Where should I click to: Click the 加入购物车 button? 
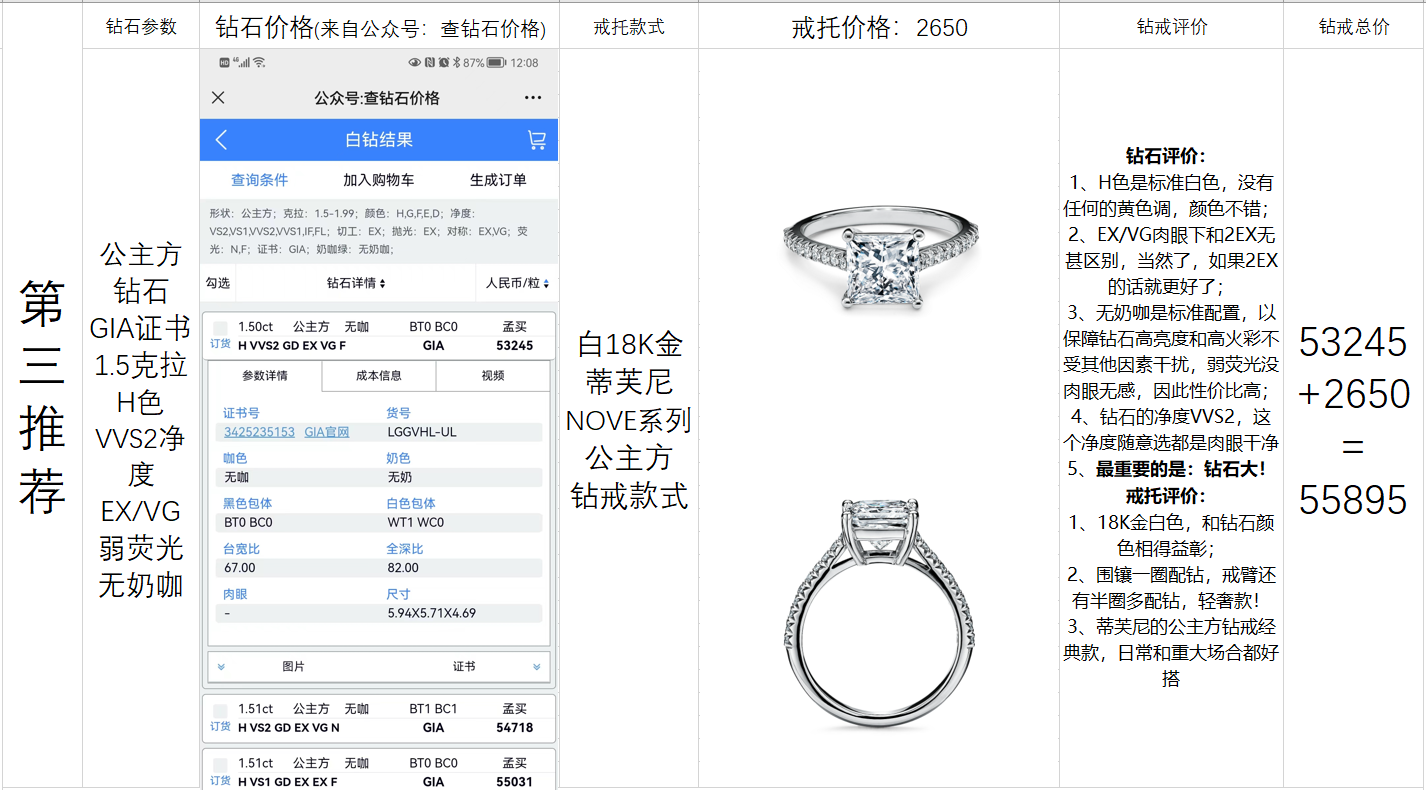[379, 180]
